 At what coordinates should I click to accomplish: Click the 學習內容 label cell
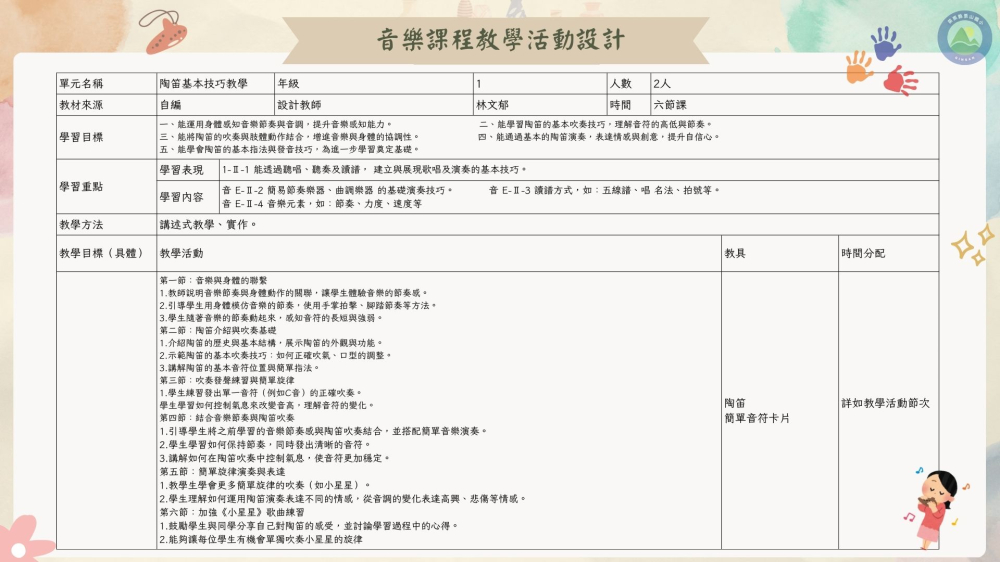[188, 197]
